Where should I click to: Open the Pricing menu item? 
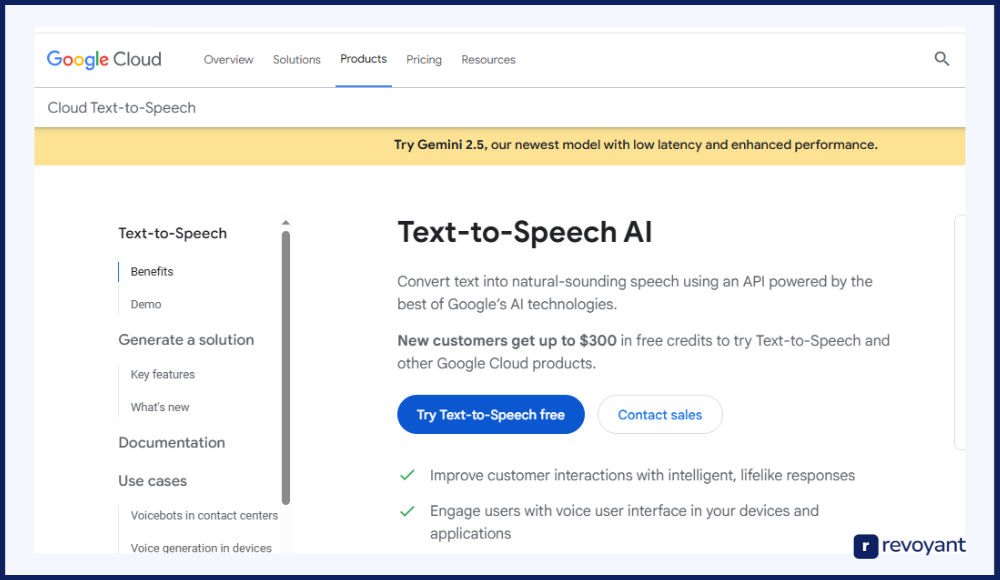pos(423,59)
